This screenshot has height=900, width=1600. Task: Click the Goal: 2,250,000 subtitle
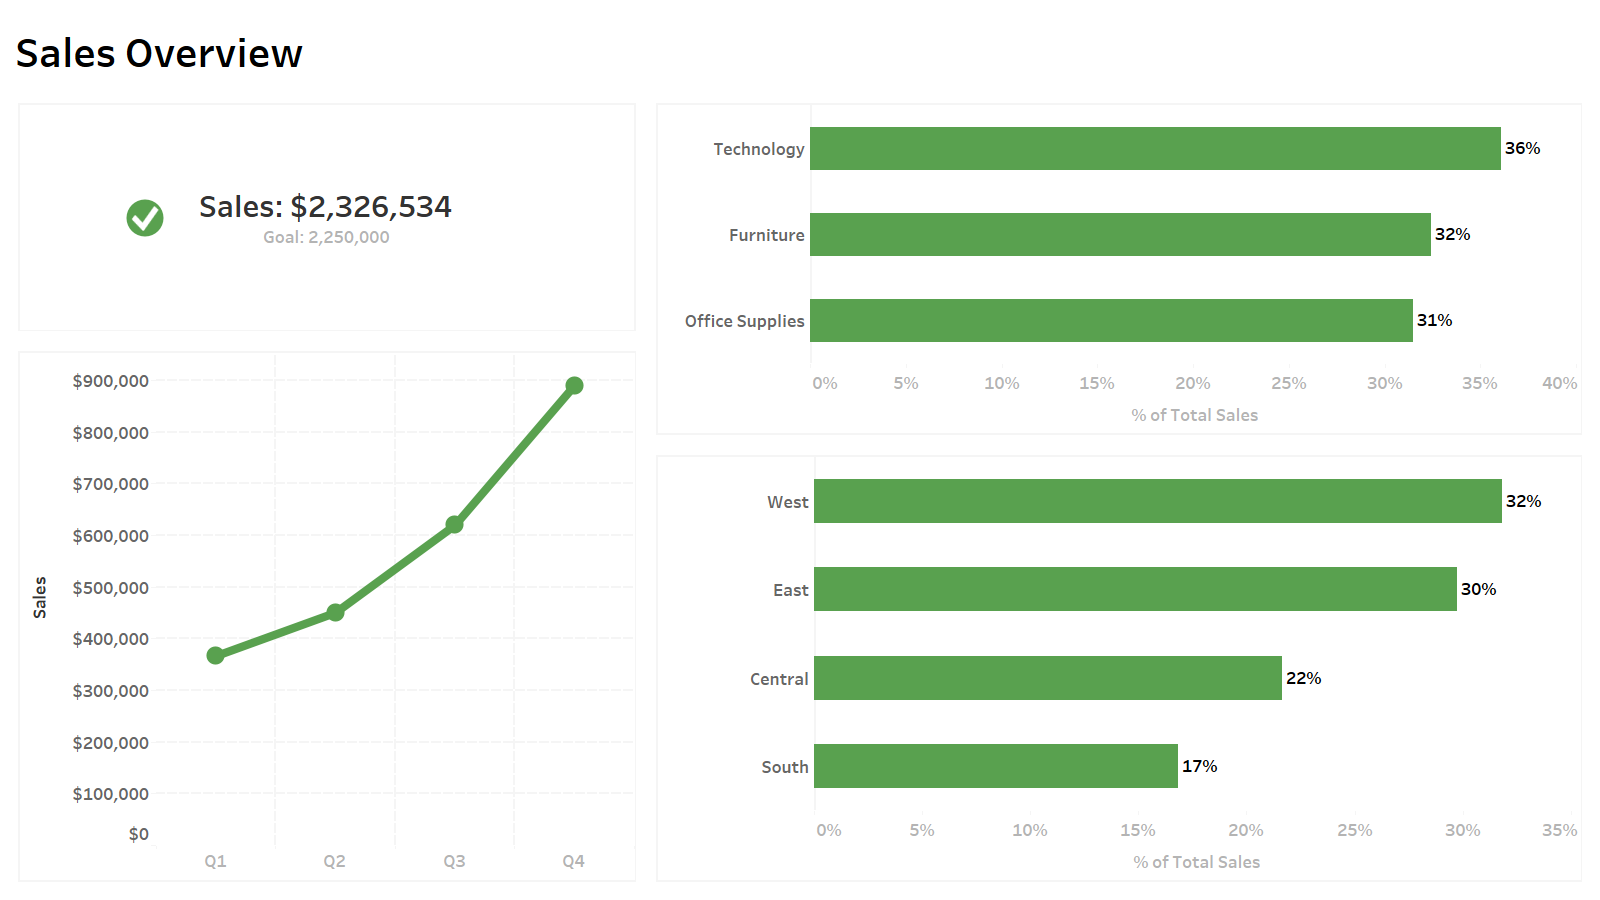pyautogui.click(x=326, y=237)
